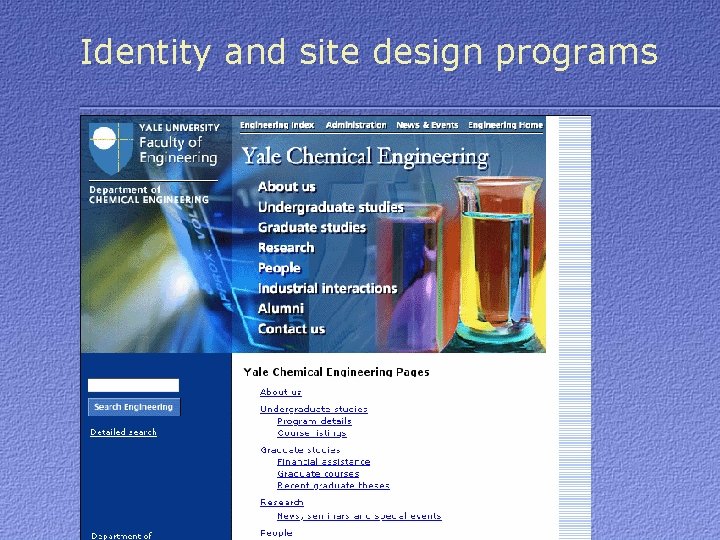The height and width of the screenshot is (540, 720).
Task: Follow the Detailed search link
Action: (124, 432)
